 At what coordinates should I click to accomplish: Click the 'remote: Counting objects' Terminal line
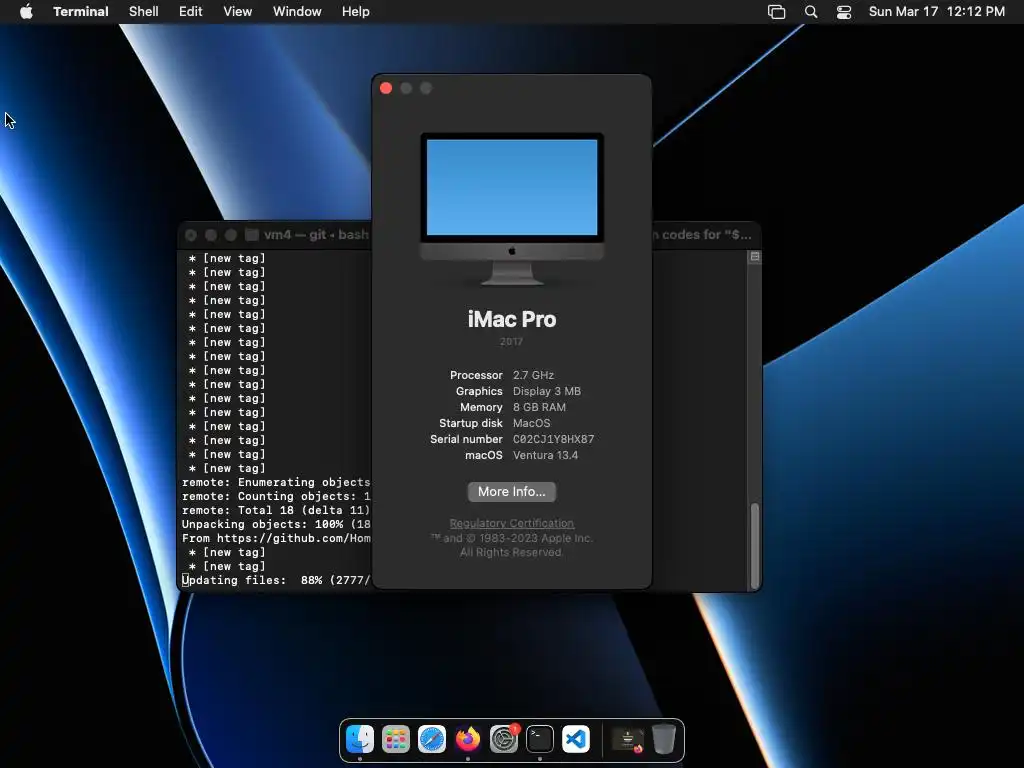click(x=276, y=496)
